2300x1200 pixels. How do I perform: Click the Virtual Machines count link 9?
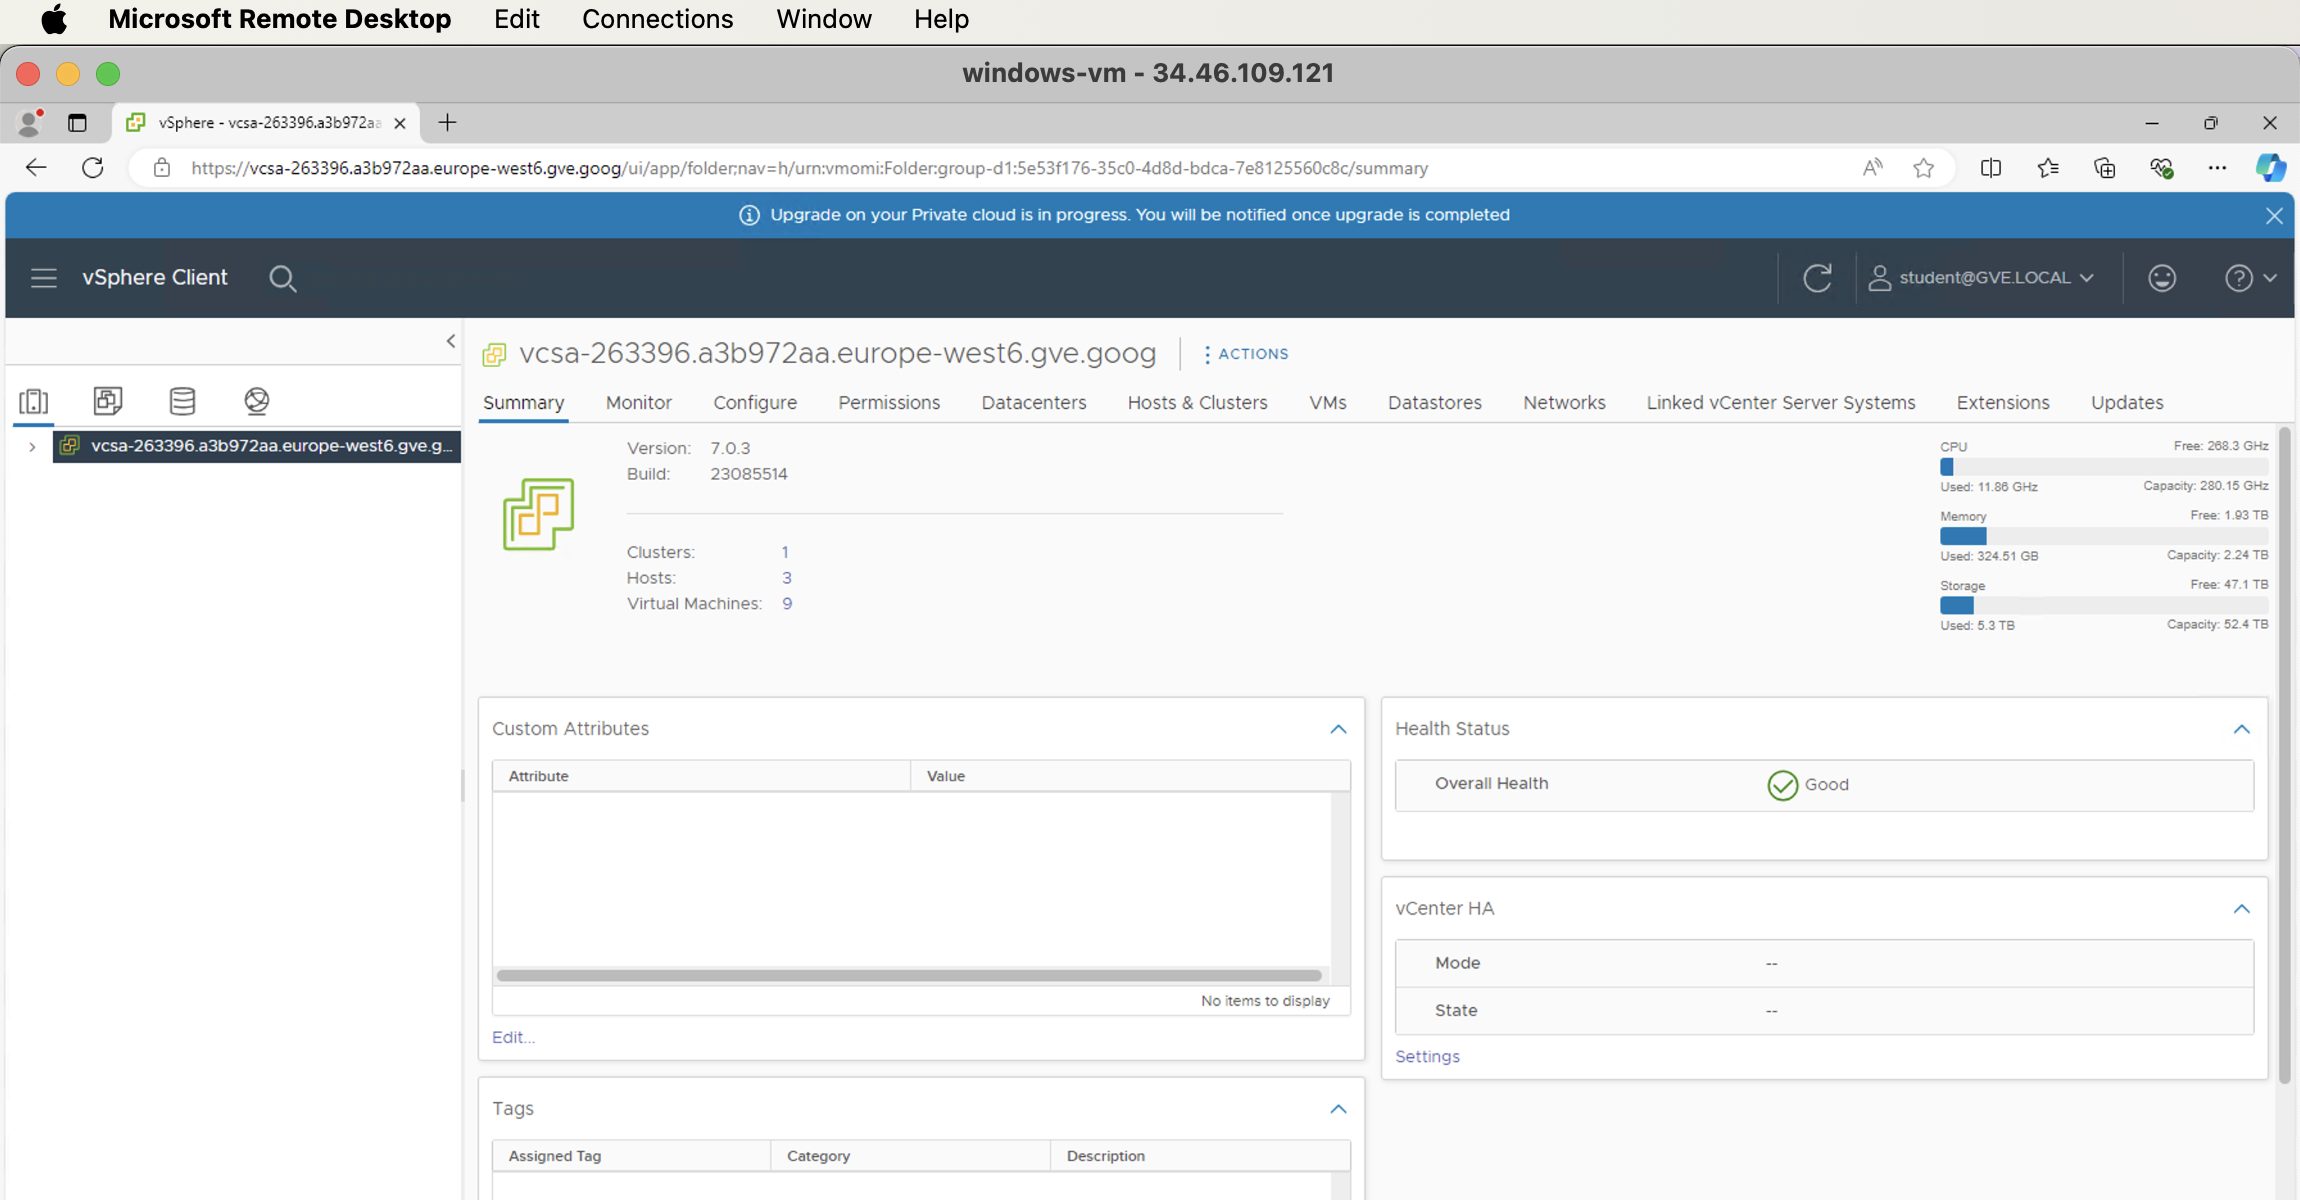[787, 604]
